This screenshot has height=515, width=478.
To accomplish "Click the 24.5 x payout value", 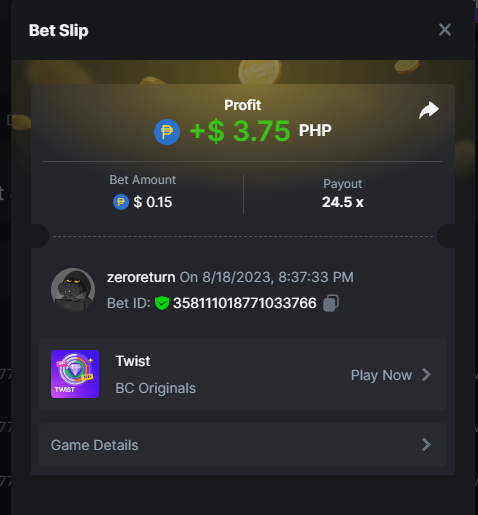I will coord(343,202).
